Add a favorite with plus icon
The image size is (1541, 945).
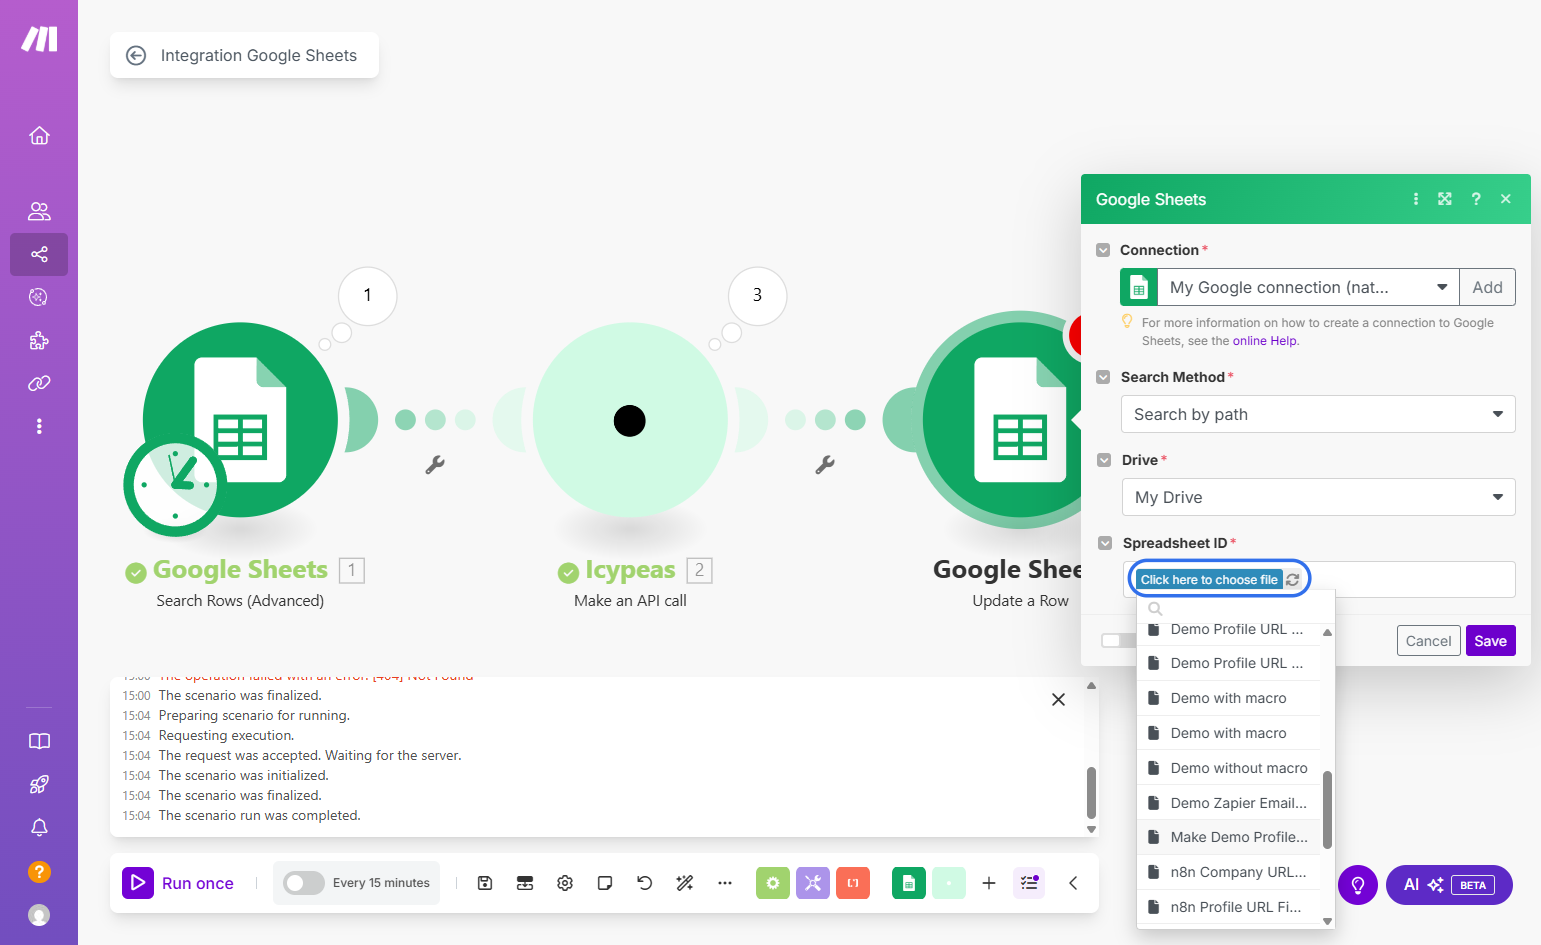coord(989,883)
